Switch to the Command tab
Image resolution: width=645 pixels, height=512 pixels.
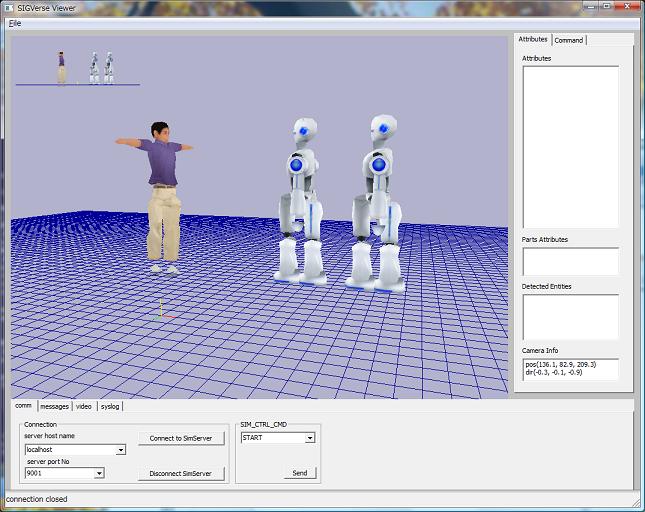point(569,40)
